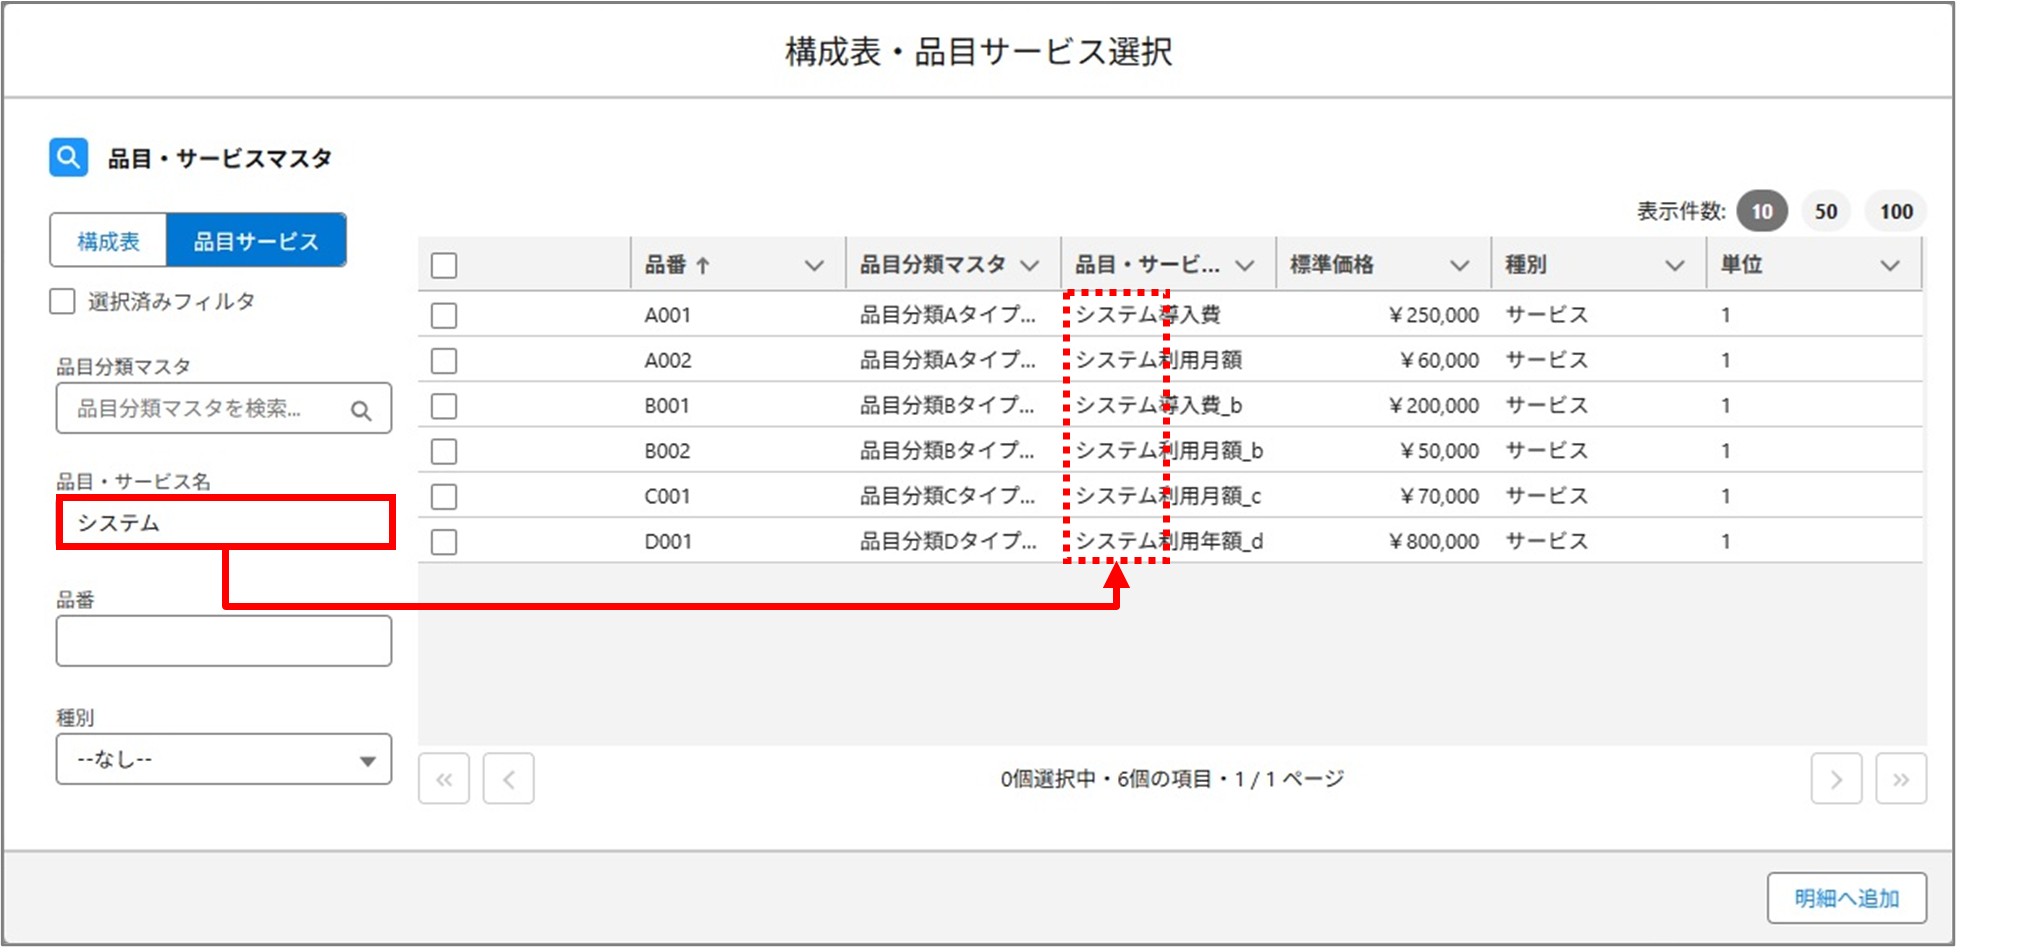
Task: Select all rows using the header checkbox
Action: click(443, 263)
